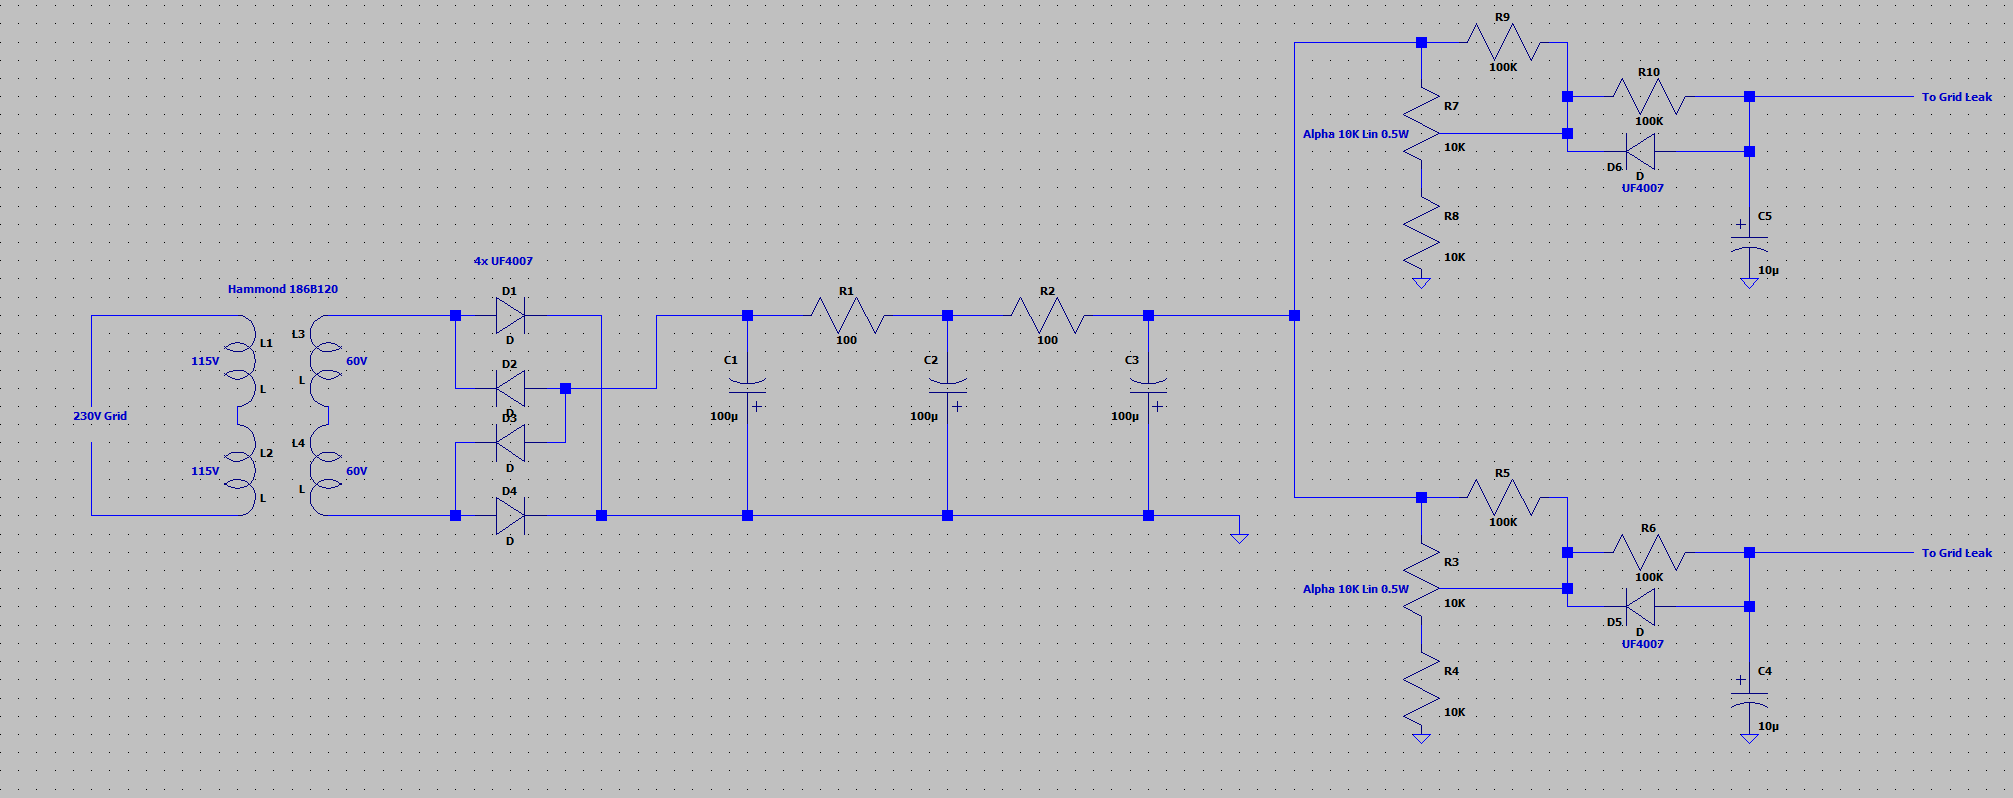Select capacitor C2 symbol
The height and width of the screenshot is (798, 2013).
coord(947,388)
